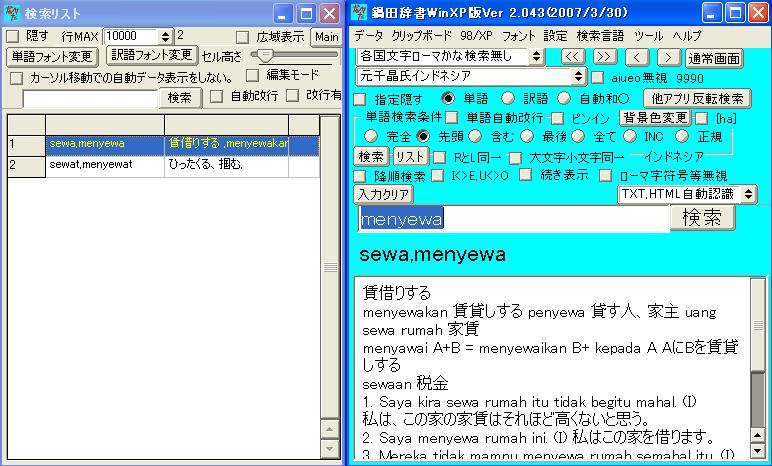
Task: Click the 行MAX spinner arrows
Action: [x=165, y=36]
